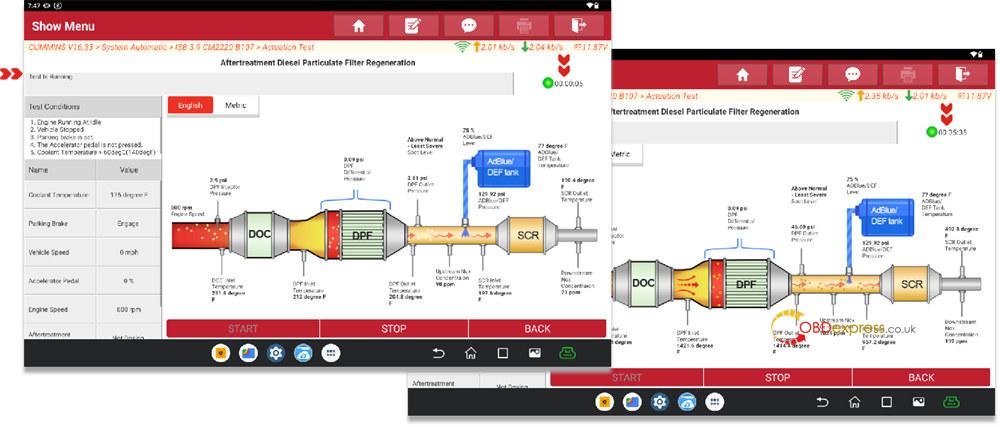
Task: Tap the home icon in the right window toolbar
Action: tap(742, 75)
